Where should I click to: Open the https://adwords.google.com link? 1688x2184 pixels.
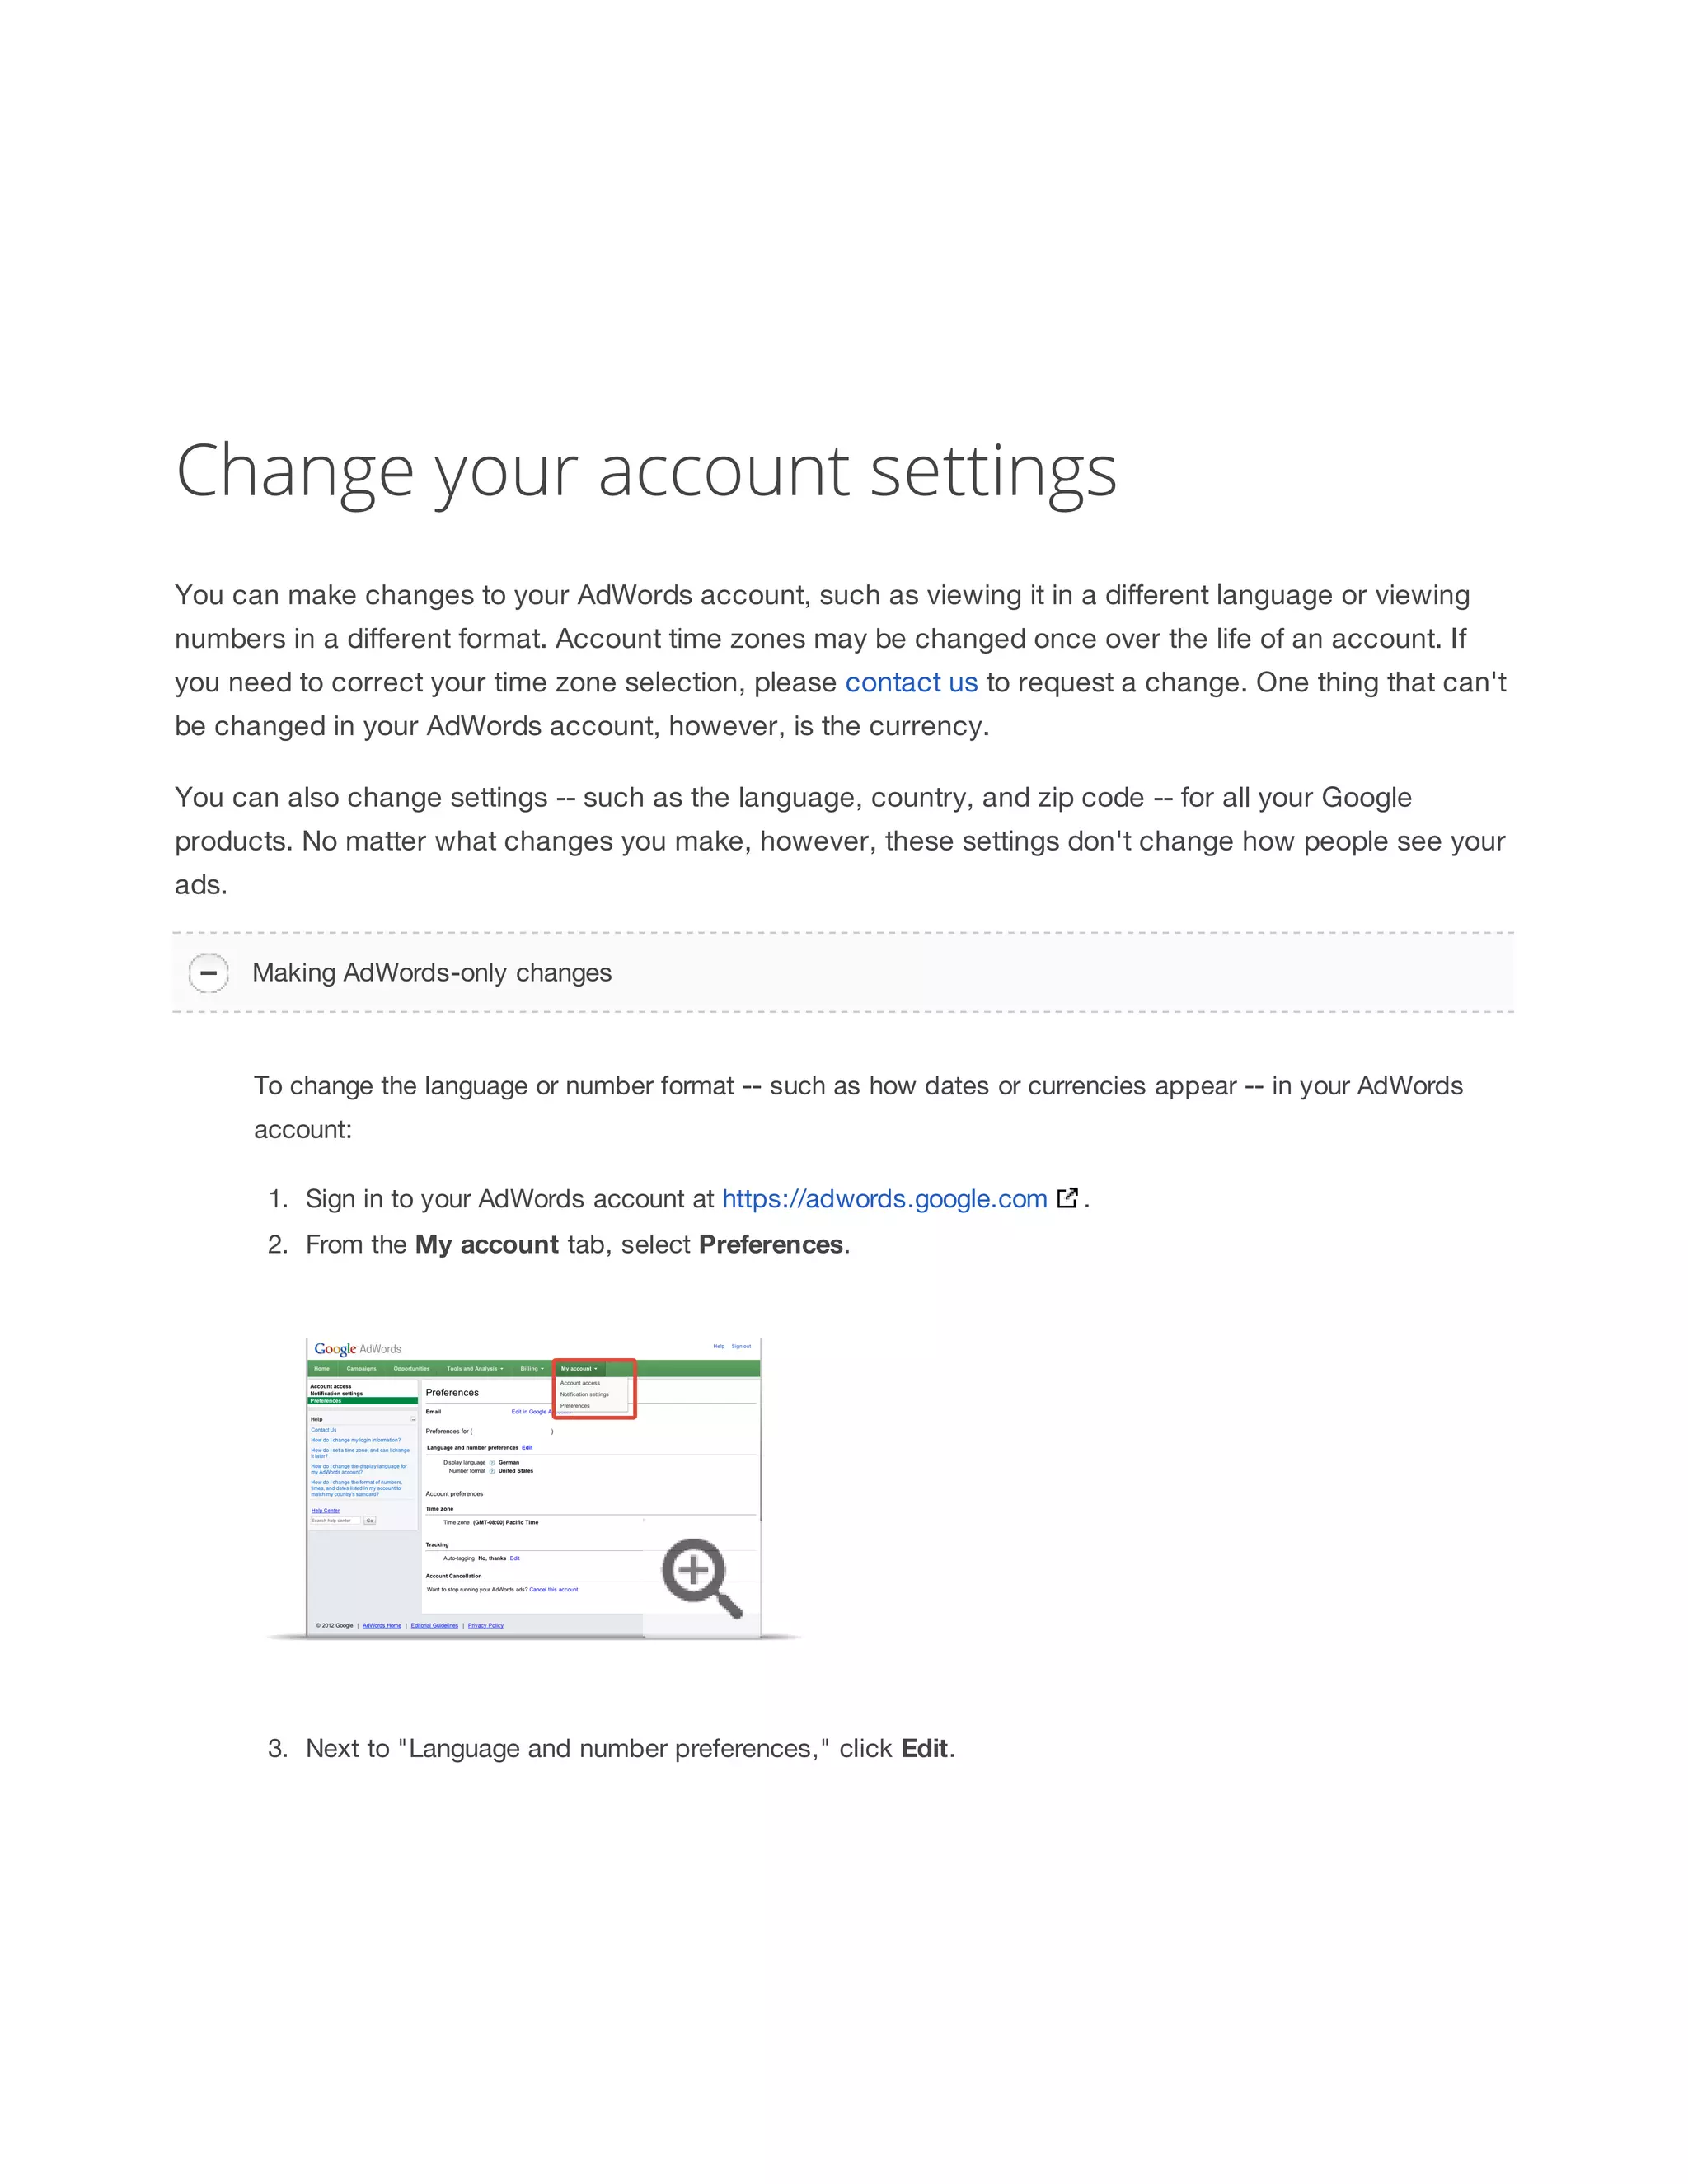(x=884, y=1199)
